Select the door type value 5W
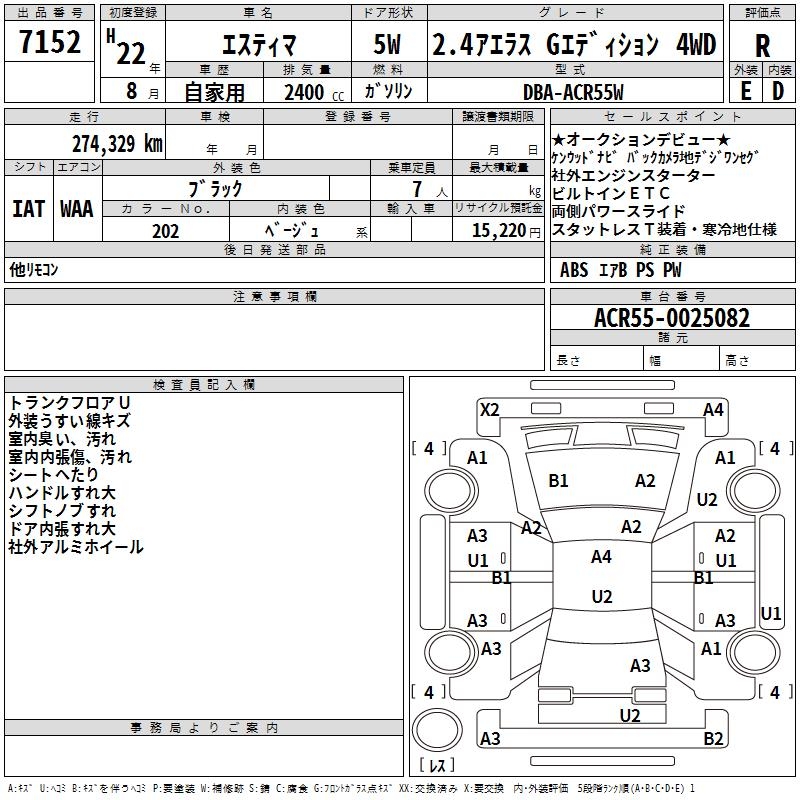Viewport: 800px width, 800px height. [x=387, y=44]
